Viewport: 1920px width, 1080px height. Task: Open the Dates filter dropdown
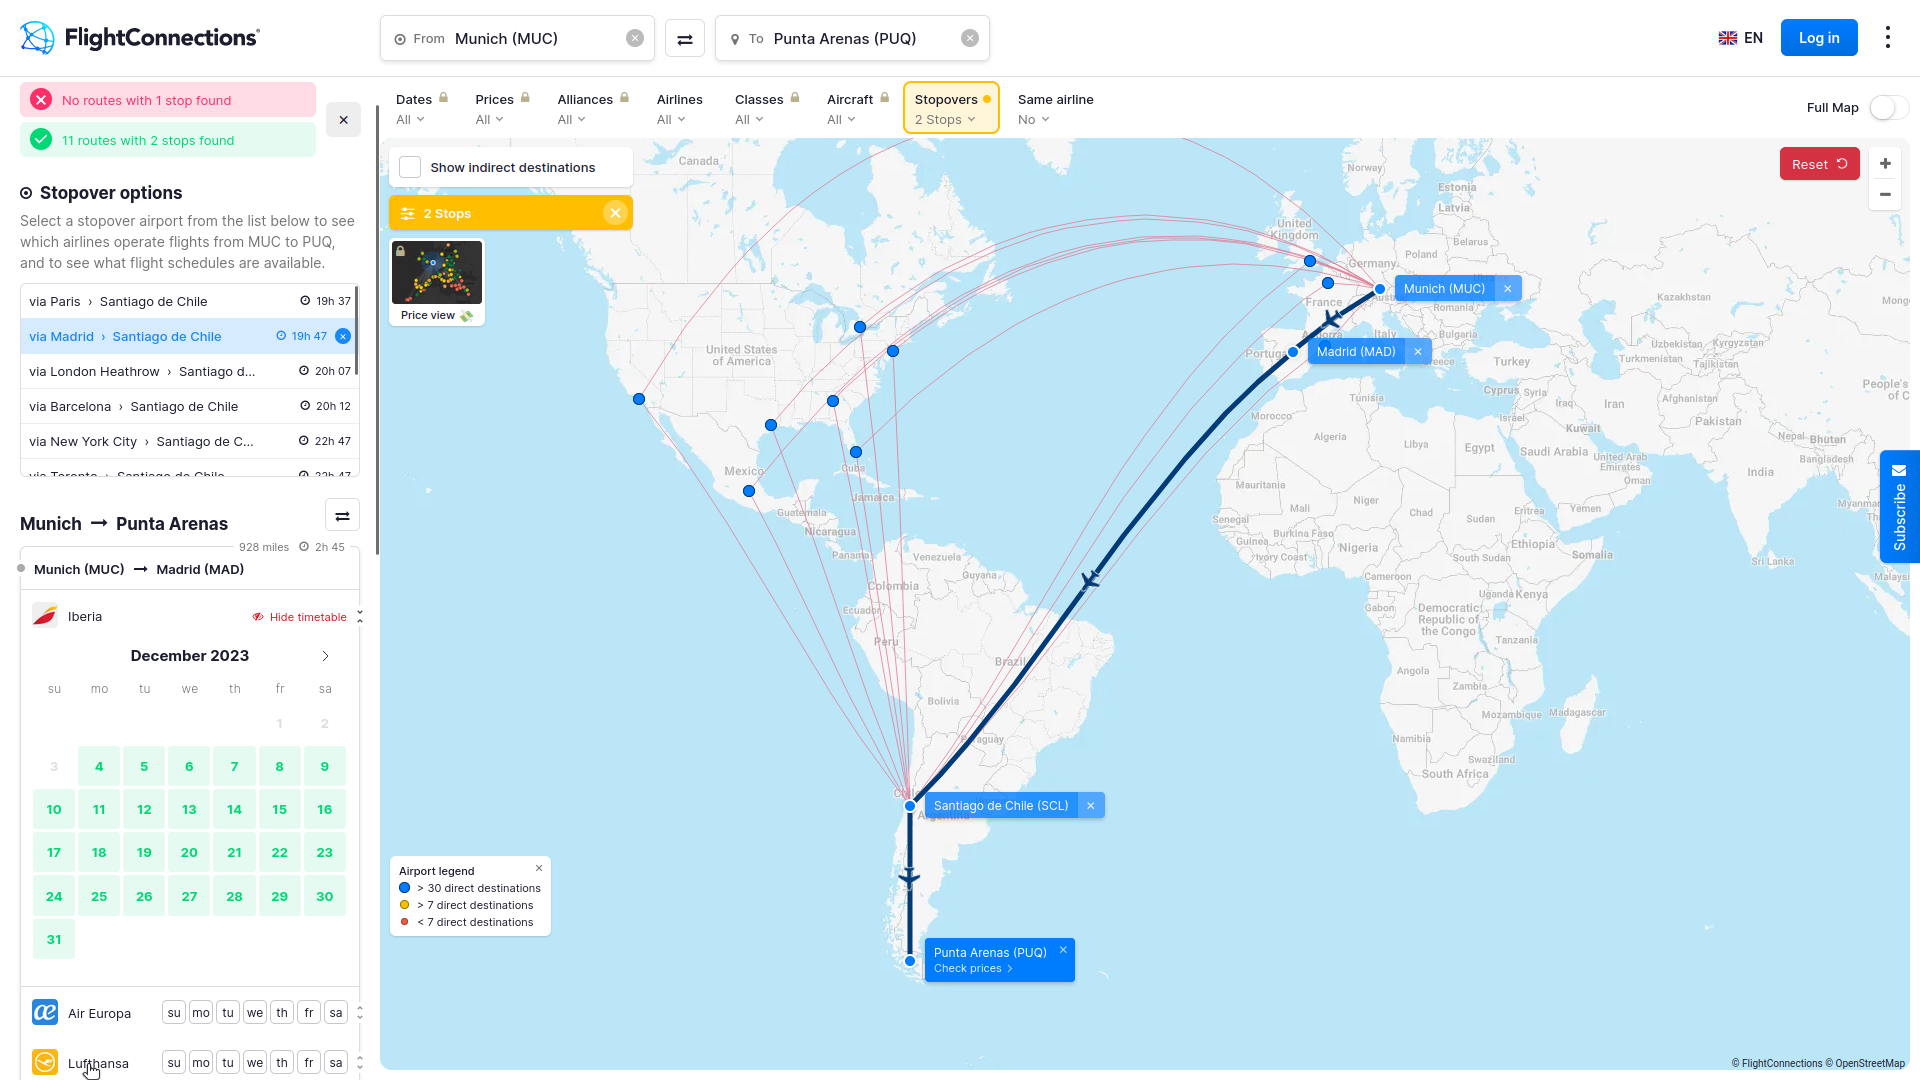click(x=422, y=109)
